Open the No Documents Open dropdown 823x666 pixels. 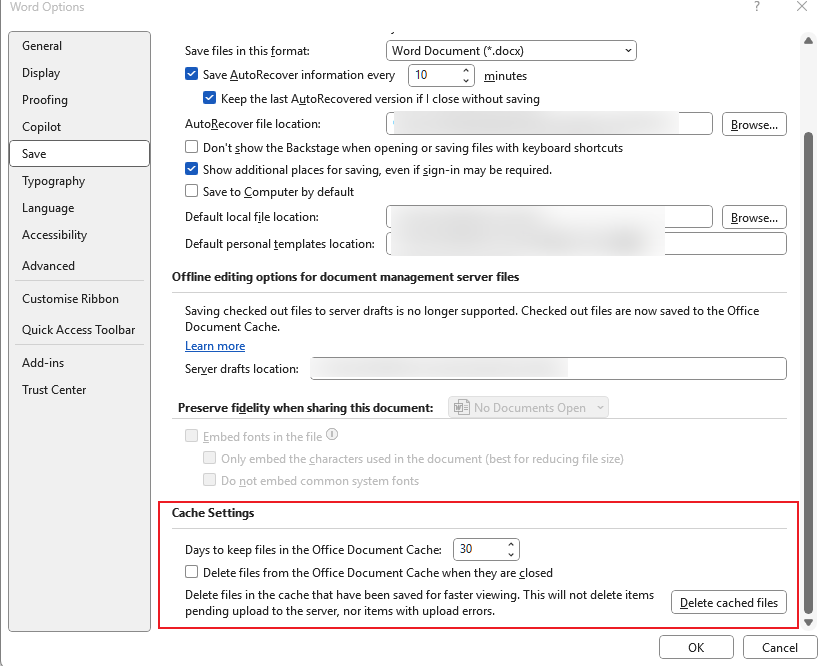coord(530,407)
